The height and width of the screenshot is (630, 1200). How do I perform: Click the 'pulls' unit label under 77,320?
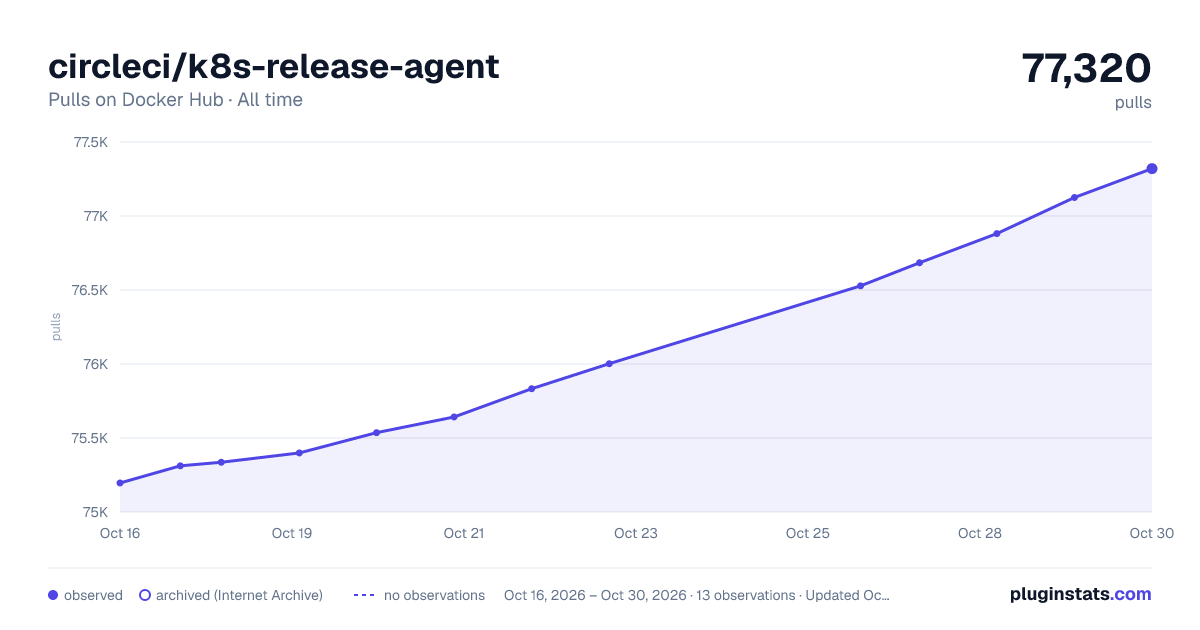coord(1133,102)
